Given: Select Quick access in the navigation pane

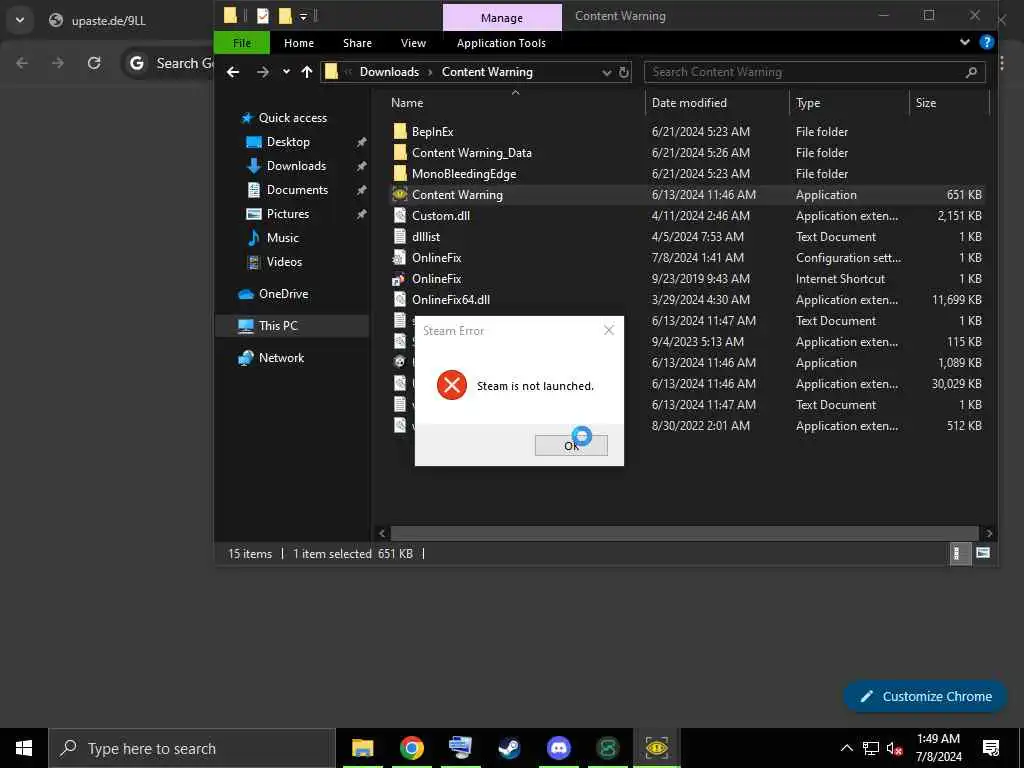Looking at the screenshot, I should [x=292, y=118].
